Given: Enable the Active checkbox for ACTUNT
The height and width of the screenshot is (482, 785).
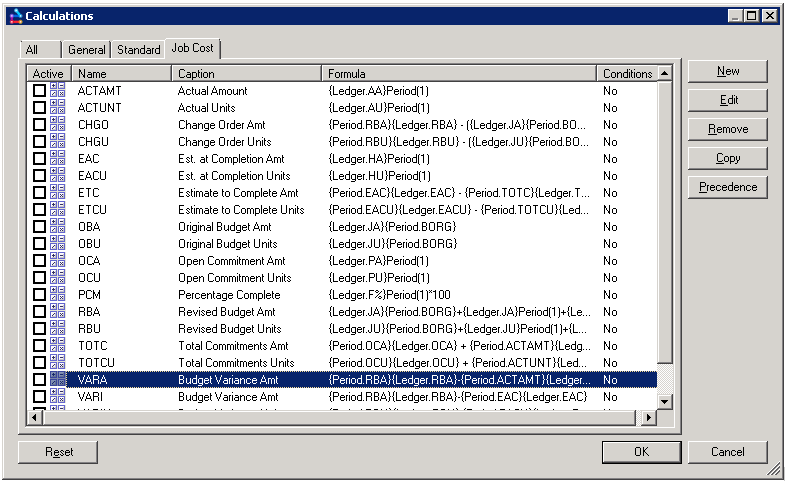Looking at the screenshot, I should click(x=40, y=108).
